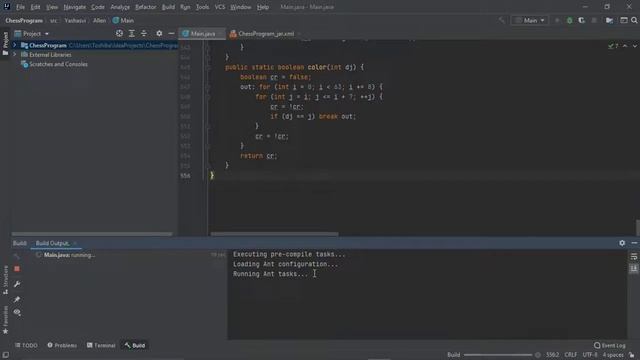Open the Problems tool window

point(62,345)
